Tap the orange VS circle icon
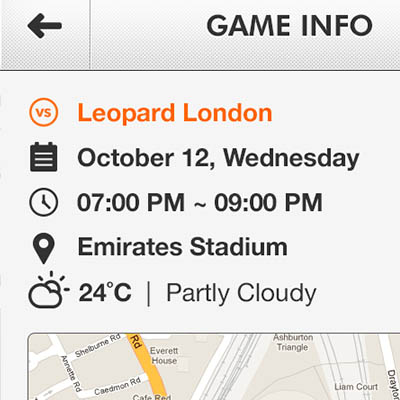 [44, 112]
